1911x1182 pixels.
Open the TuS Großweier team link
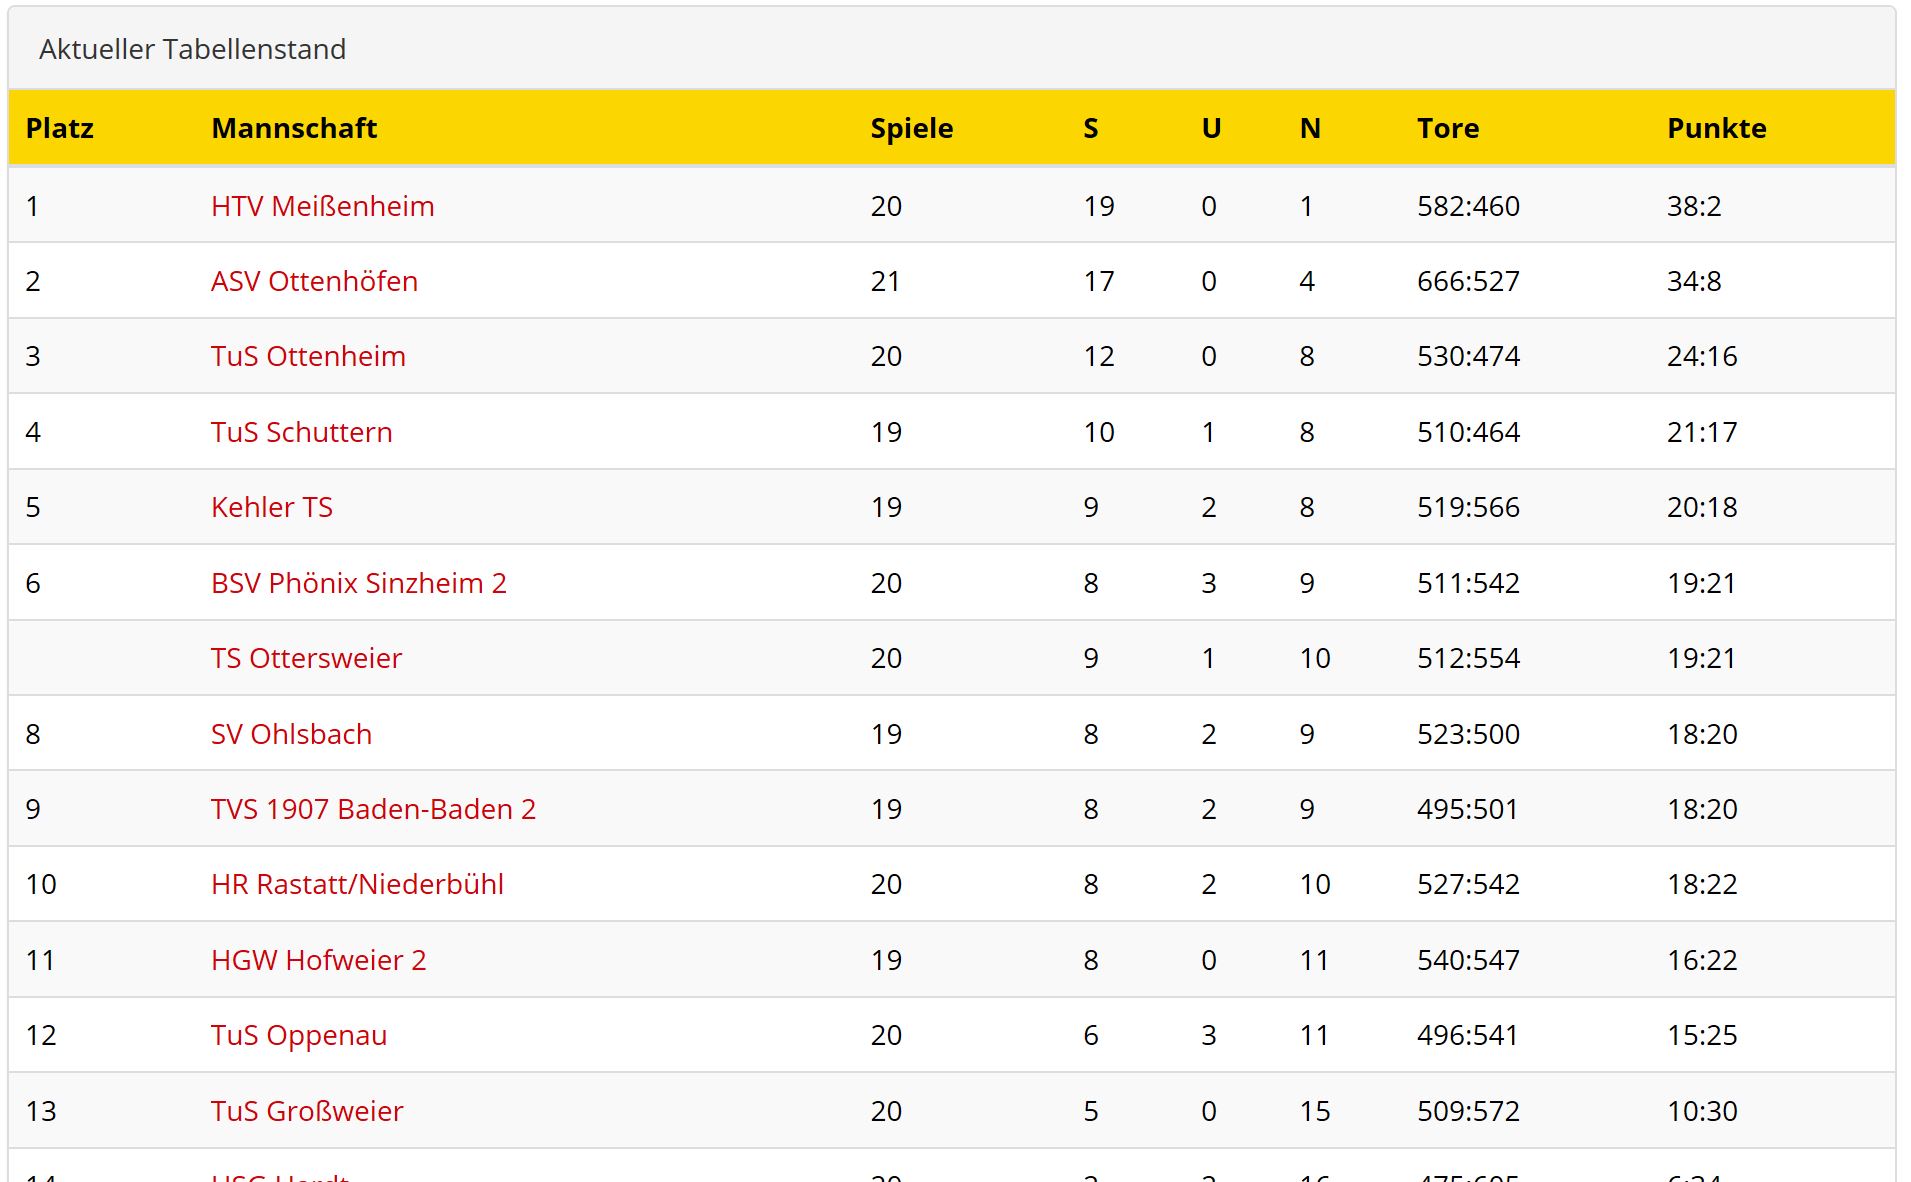[x=307, y=1111]
